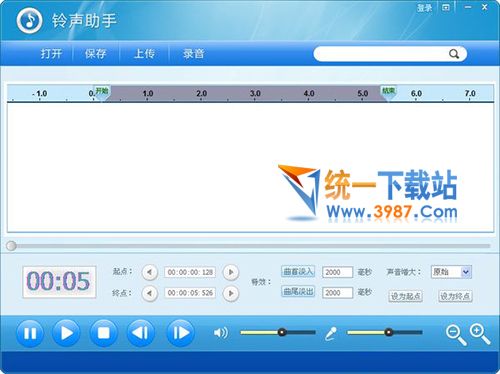Click the playback progress slider handle
The image size is (500, 374).
[x=11, y=246]
